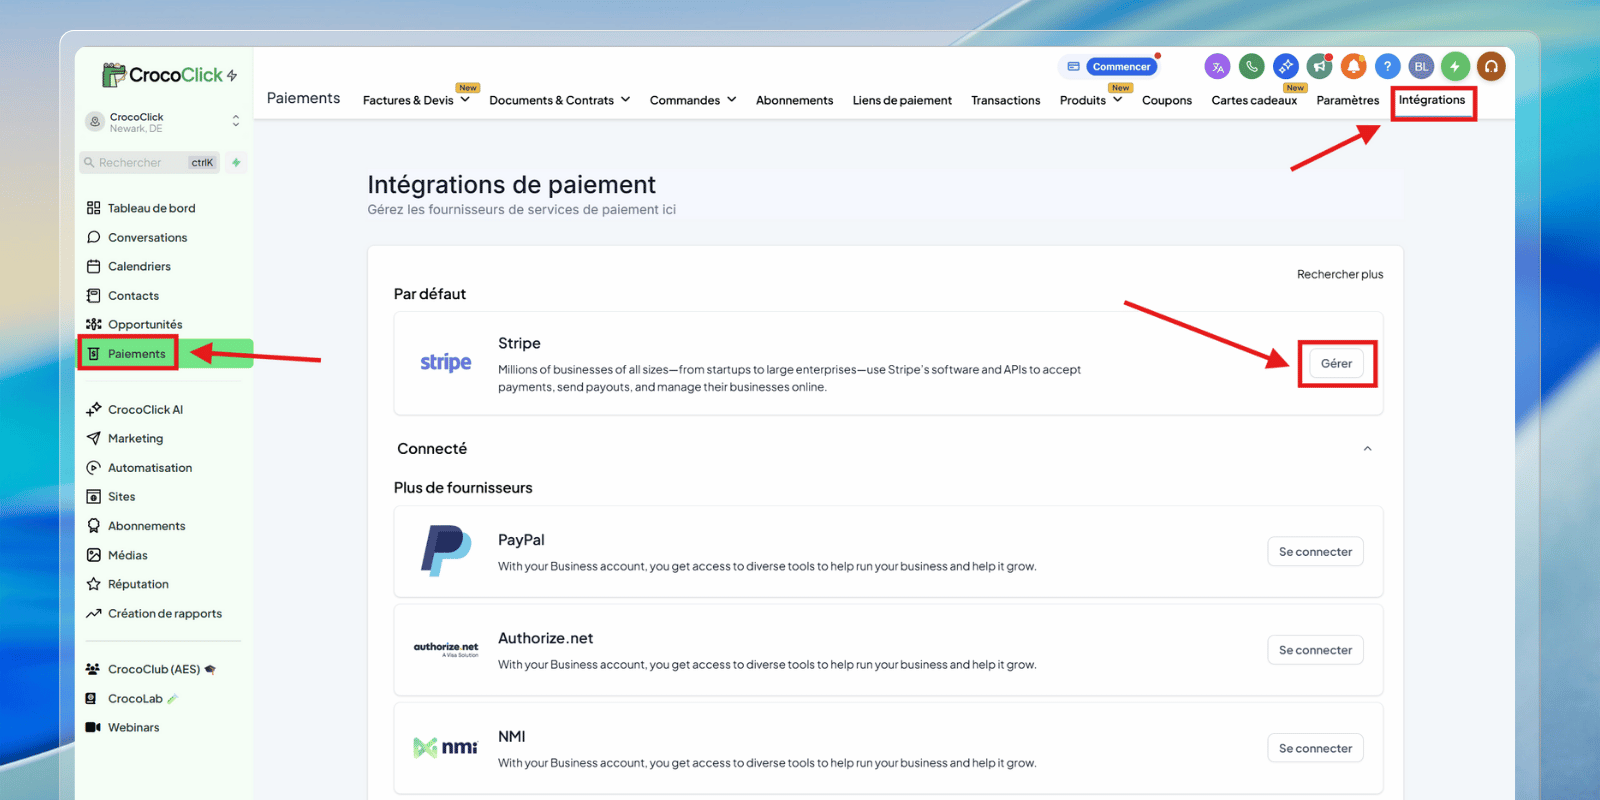1600x800 pixels.
Task: Click the Tableau de bord grid icon
Action: (x=93, y=208)
